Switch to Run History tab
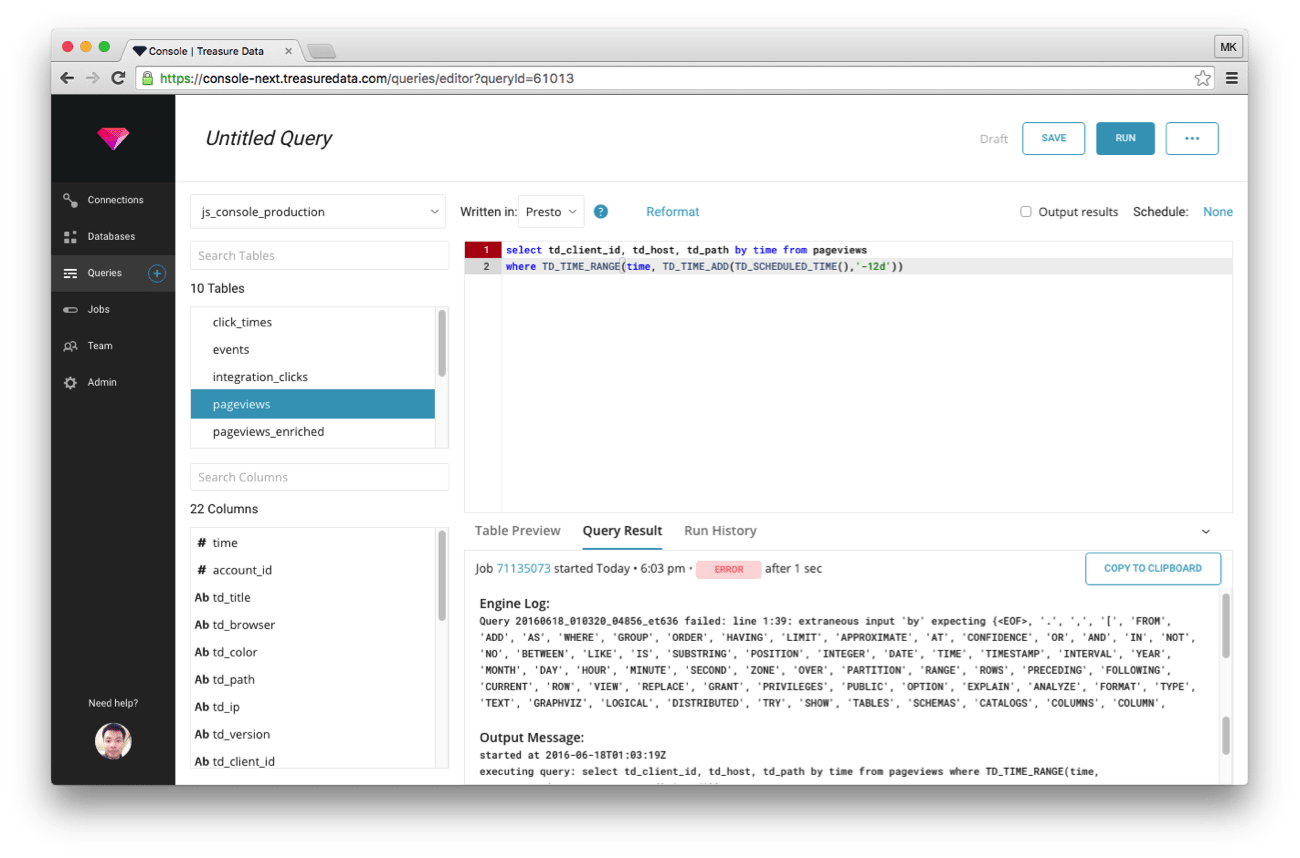Image resolution: width=1300 pixels, height=858 pixels. pyautogui.click(x=720, y=531)
